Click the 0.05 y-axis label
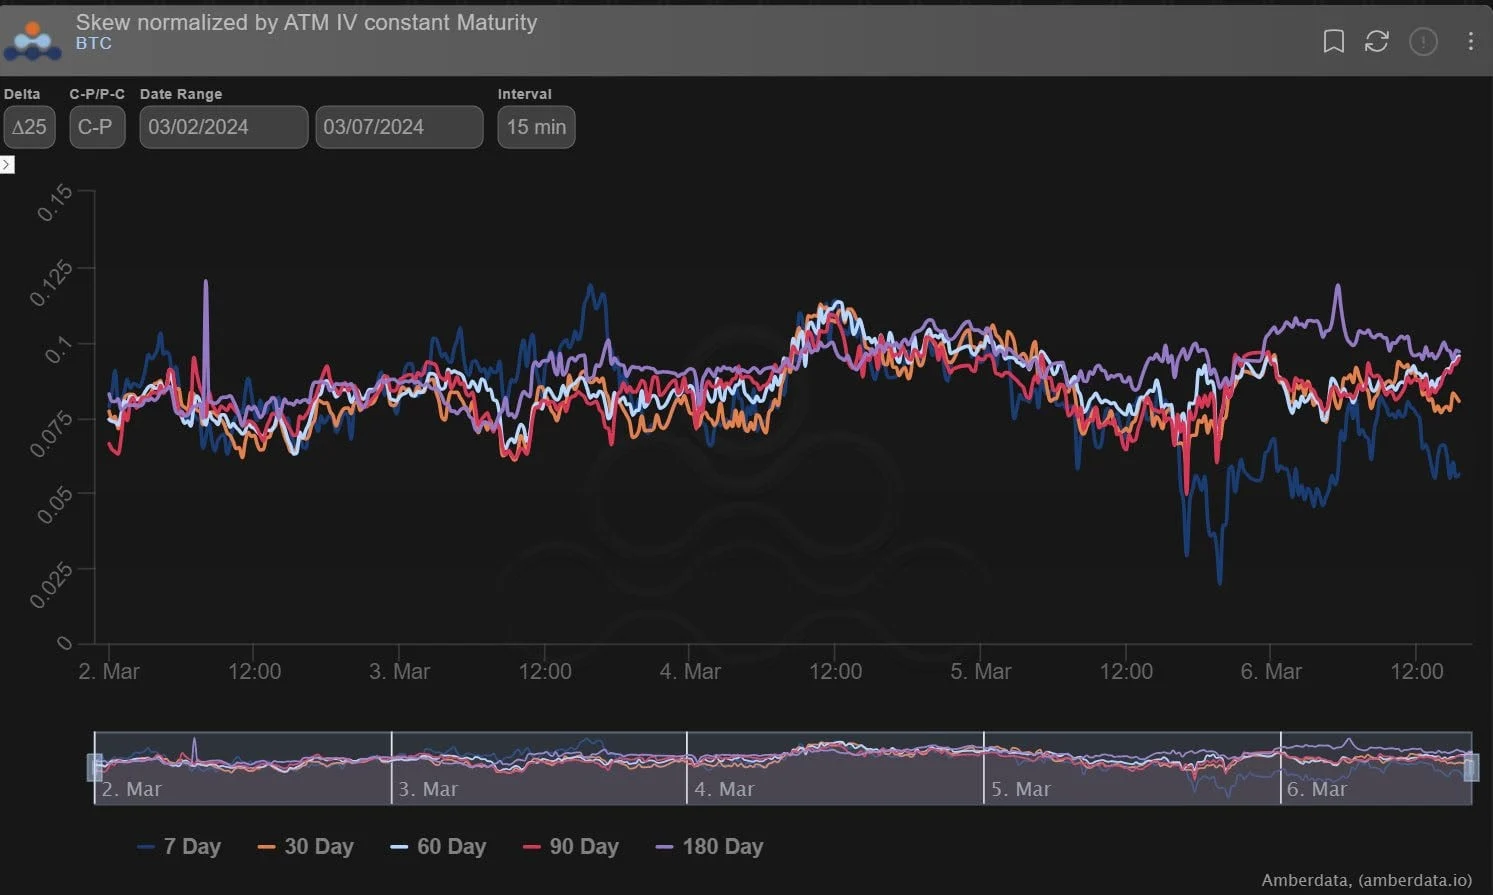 (x=54, y=505)
